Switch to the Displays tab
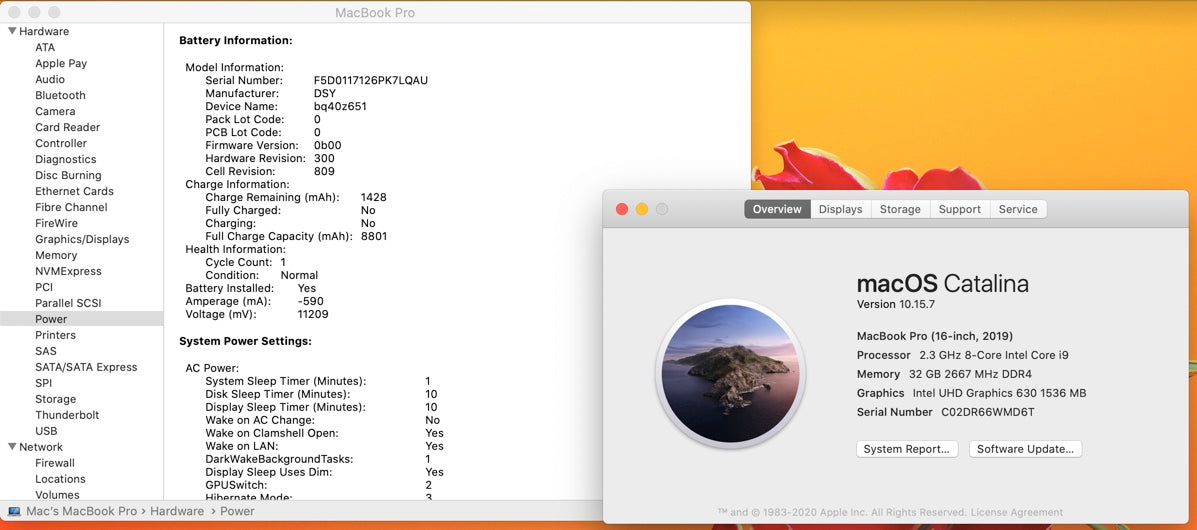 click(x=840, y=209)
